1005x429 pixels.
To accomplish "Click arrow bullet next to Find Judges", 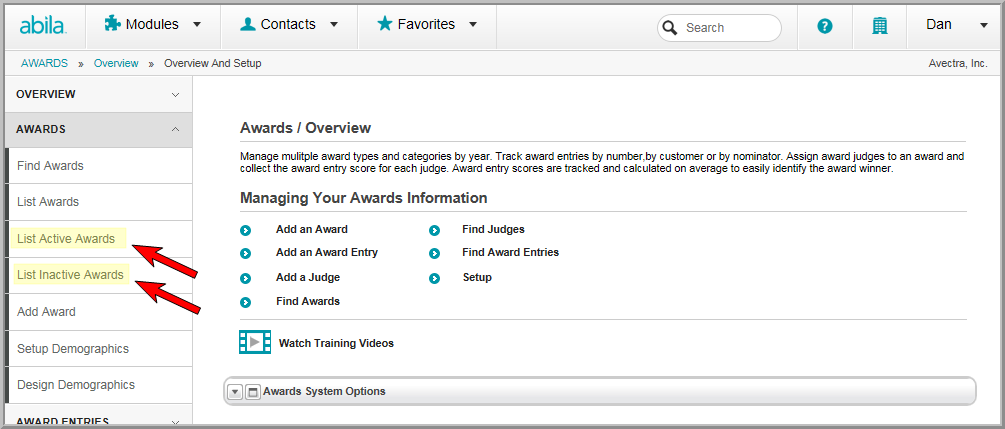I will click(435, 230).
